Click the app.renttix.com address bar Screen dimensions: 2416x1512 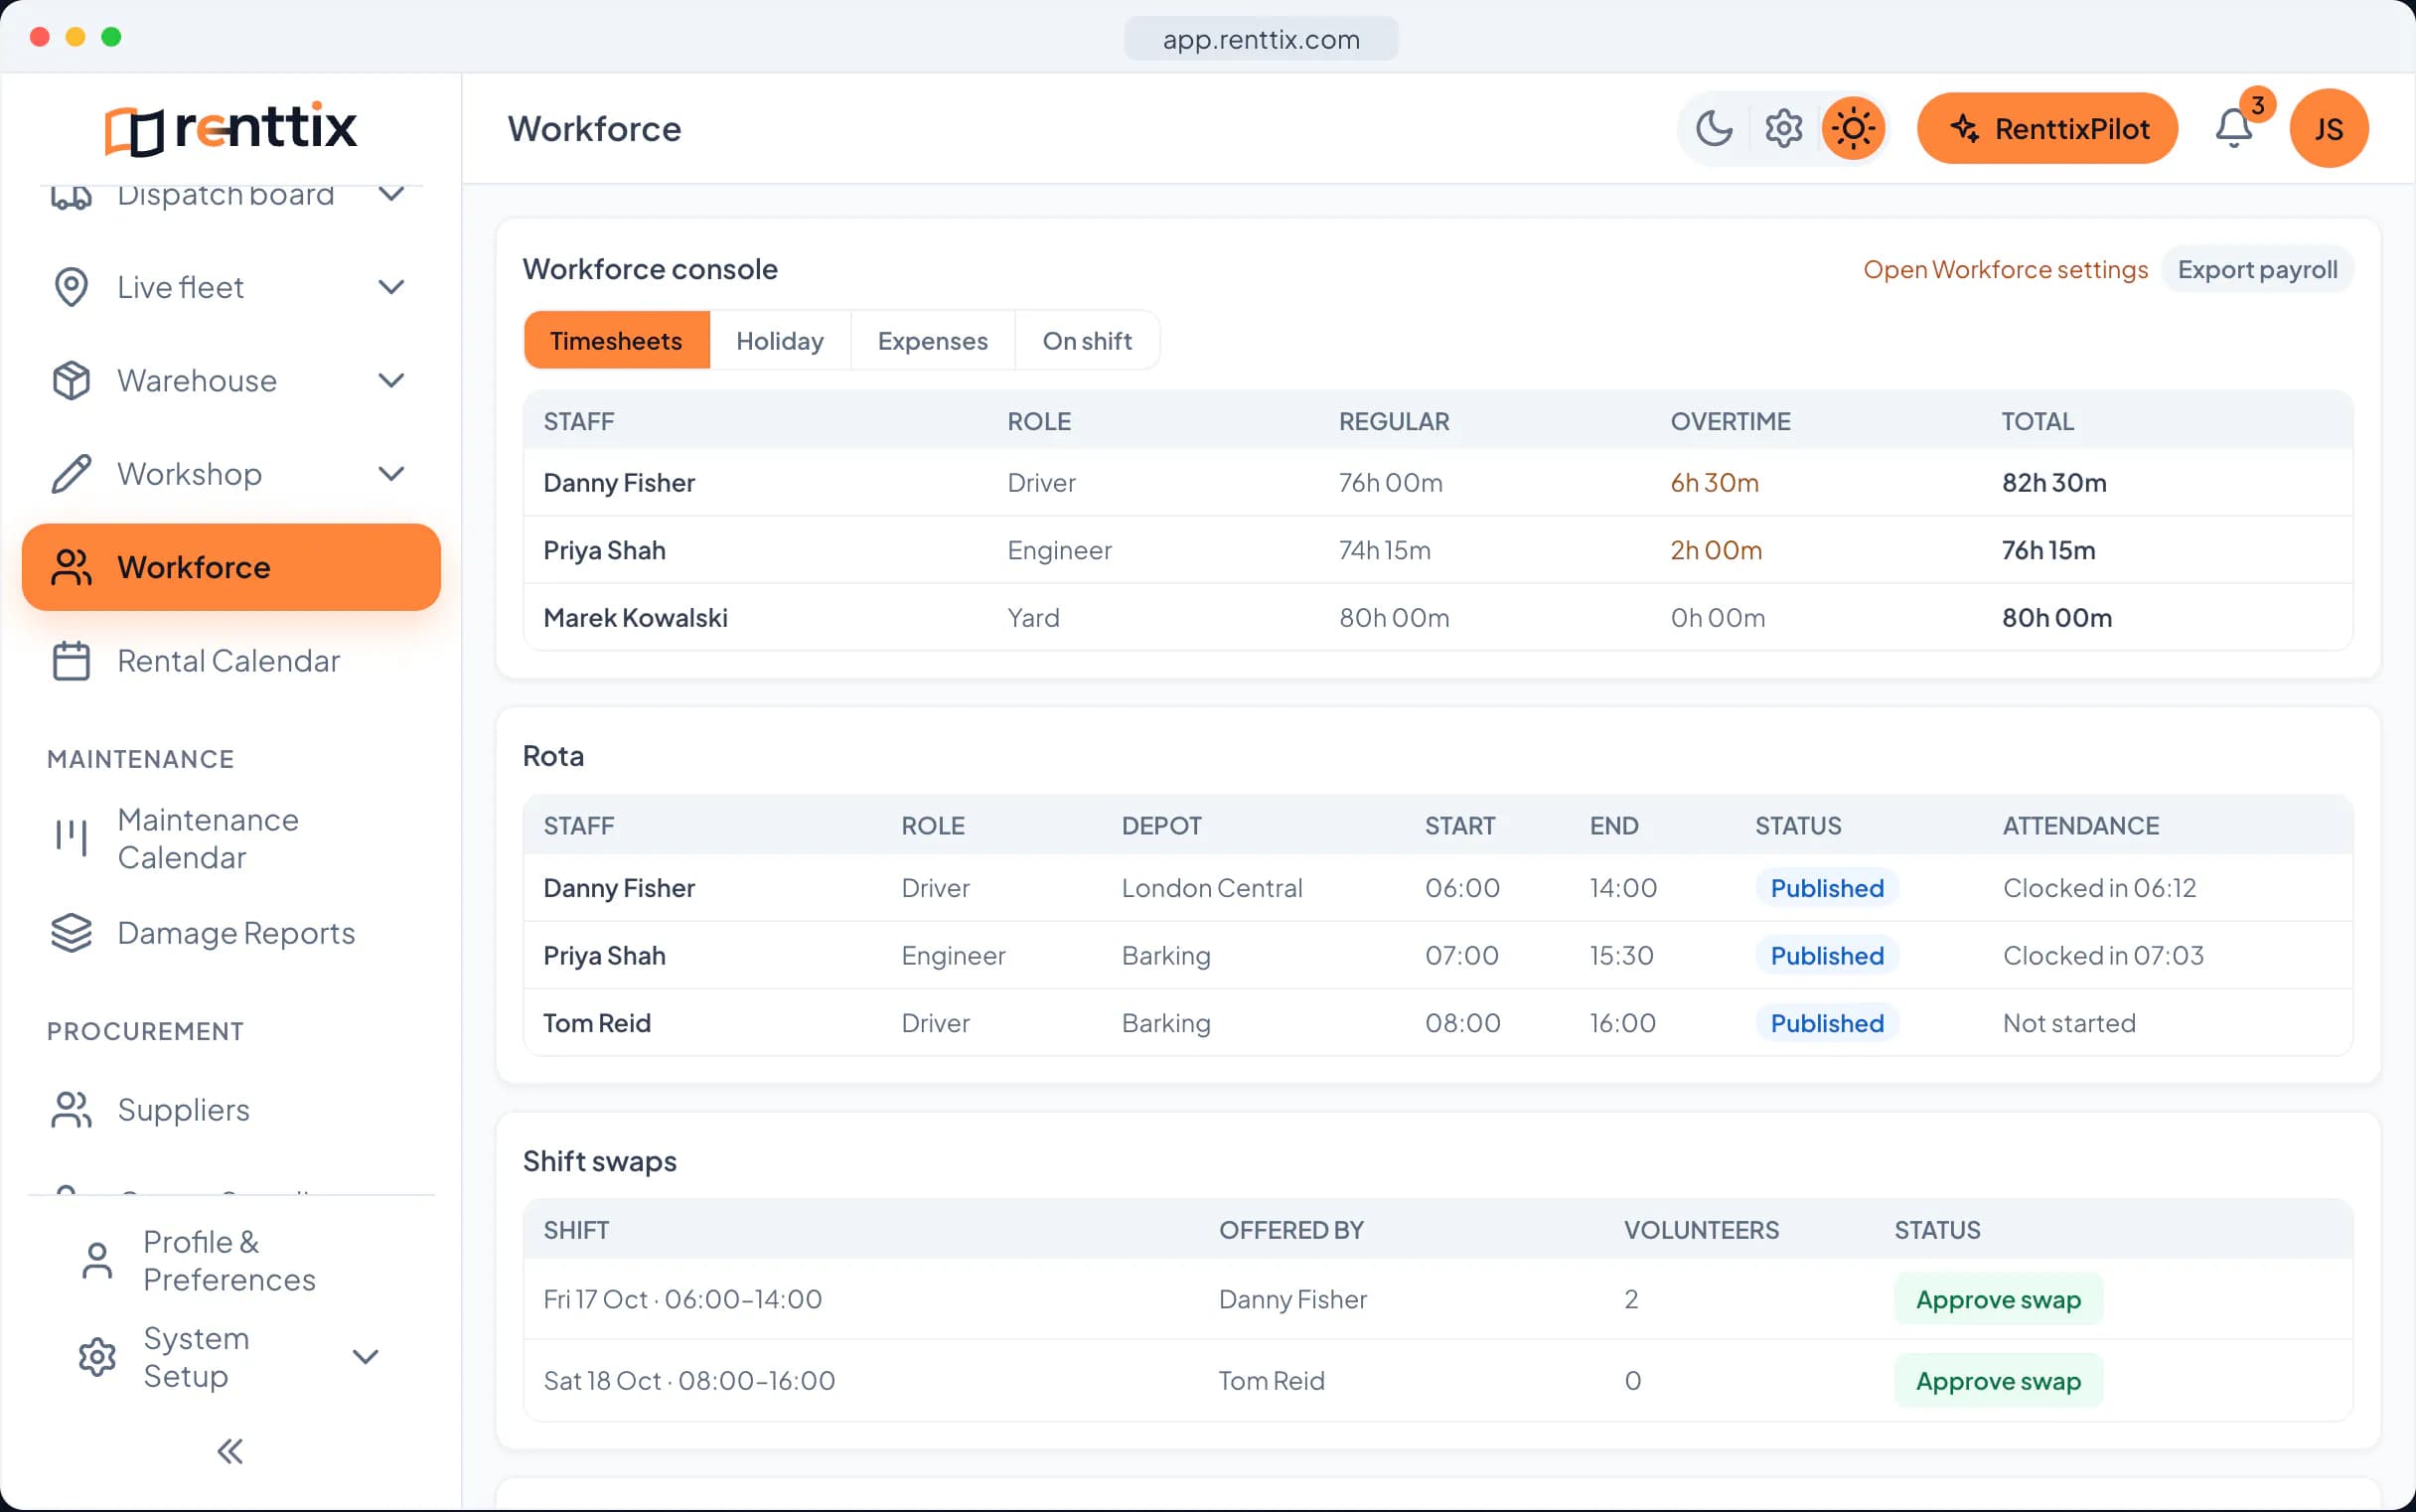tap(1261, 39)
